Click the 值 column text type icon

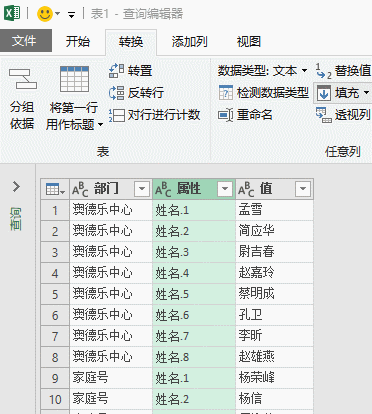pyautogui.click(x=246, y=189)
